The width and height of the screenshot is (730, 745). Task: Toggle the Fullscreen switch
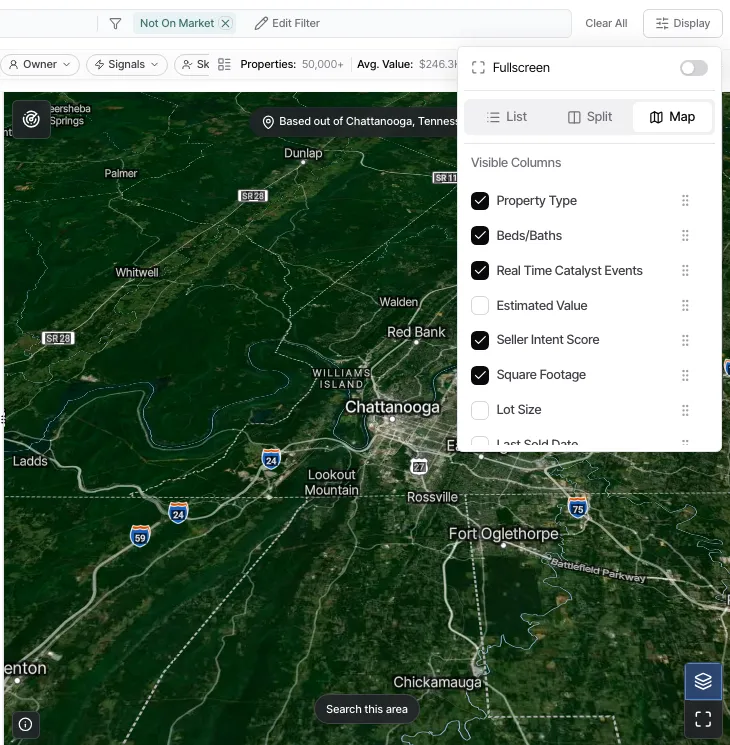693,68
